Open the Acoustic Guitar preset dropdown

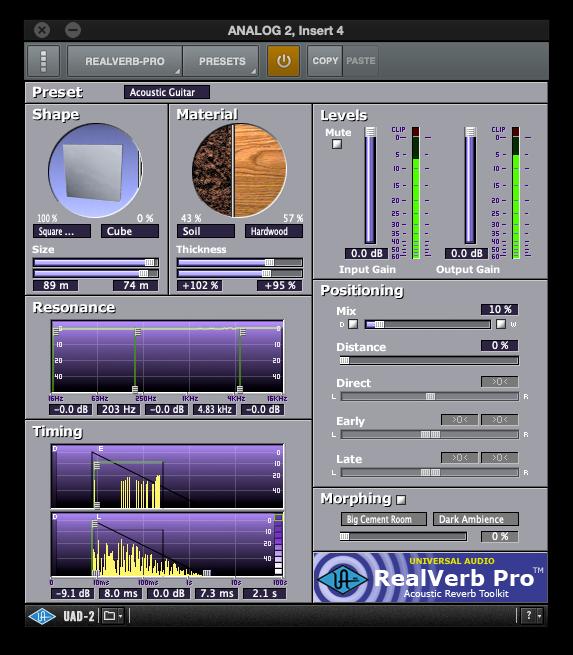(167, 92)
